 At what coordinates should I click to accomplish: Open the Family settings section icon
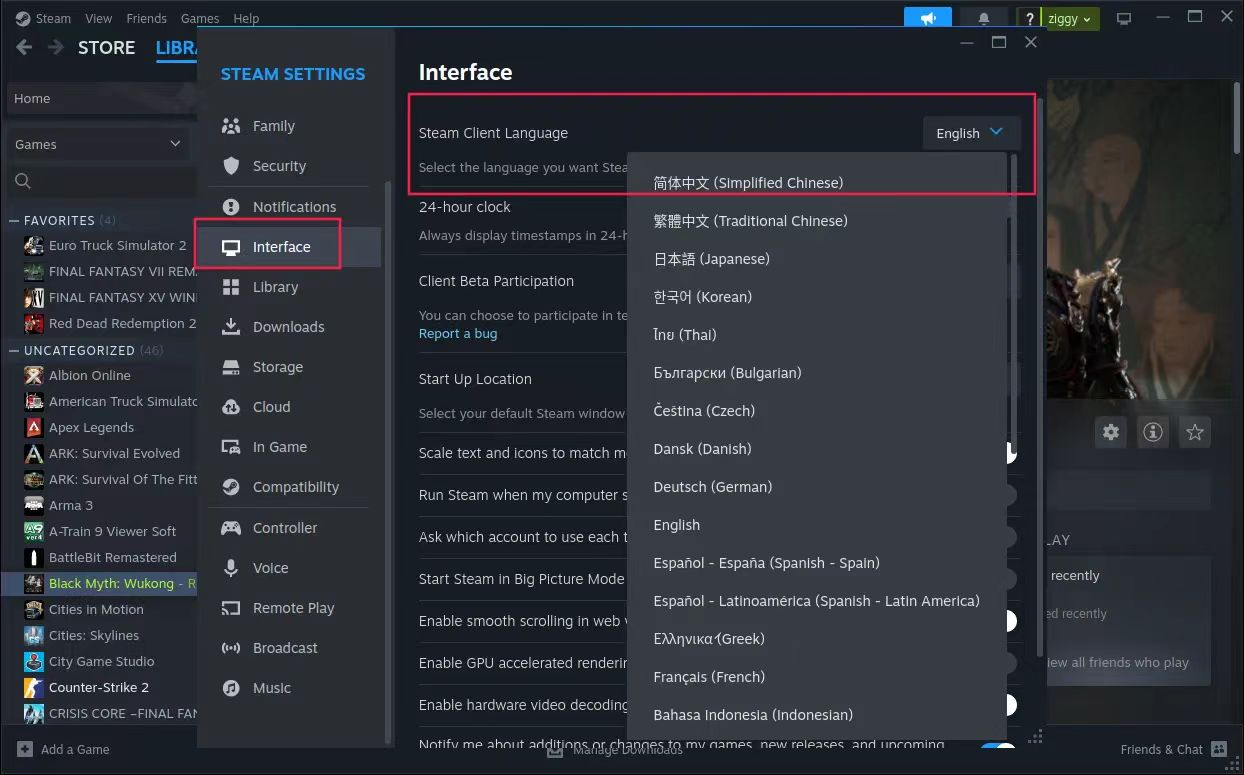click(231, 126)
